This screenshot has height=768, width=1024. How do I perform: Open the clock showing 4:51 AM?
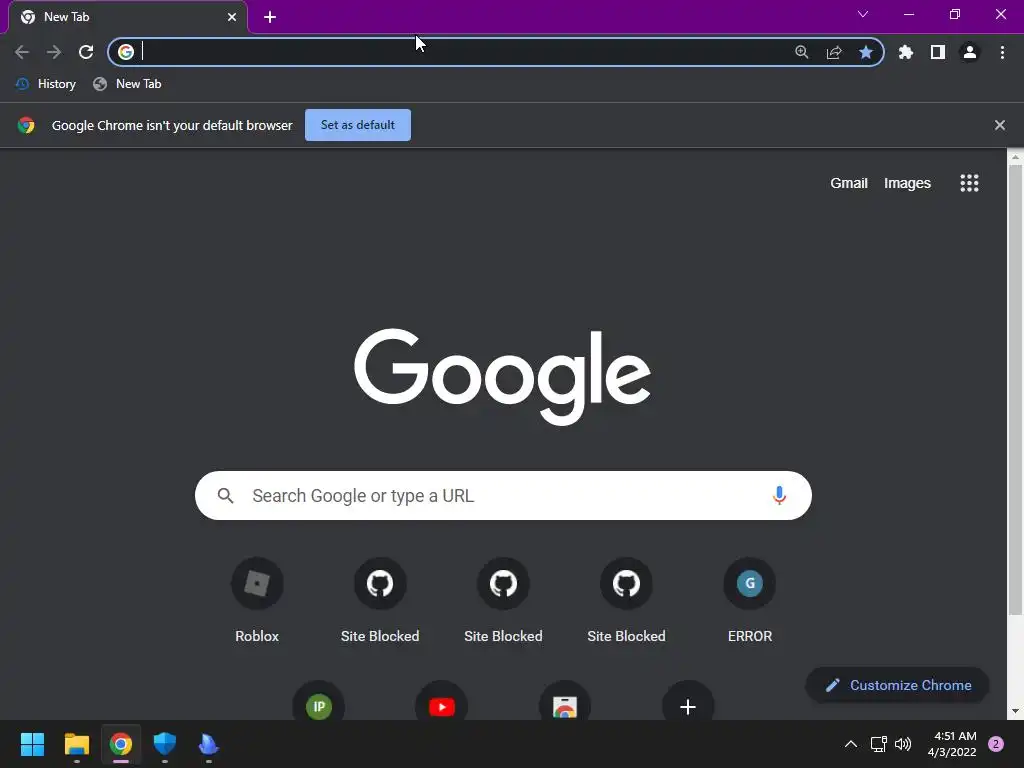point(952,744)
